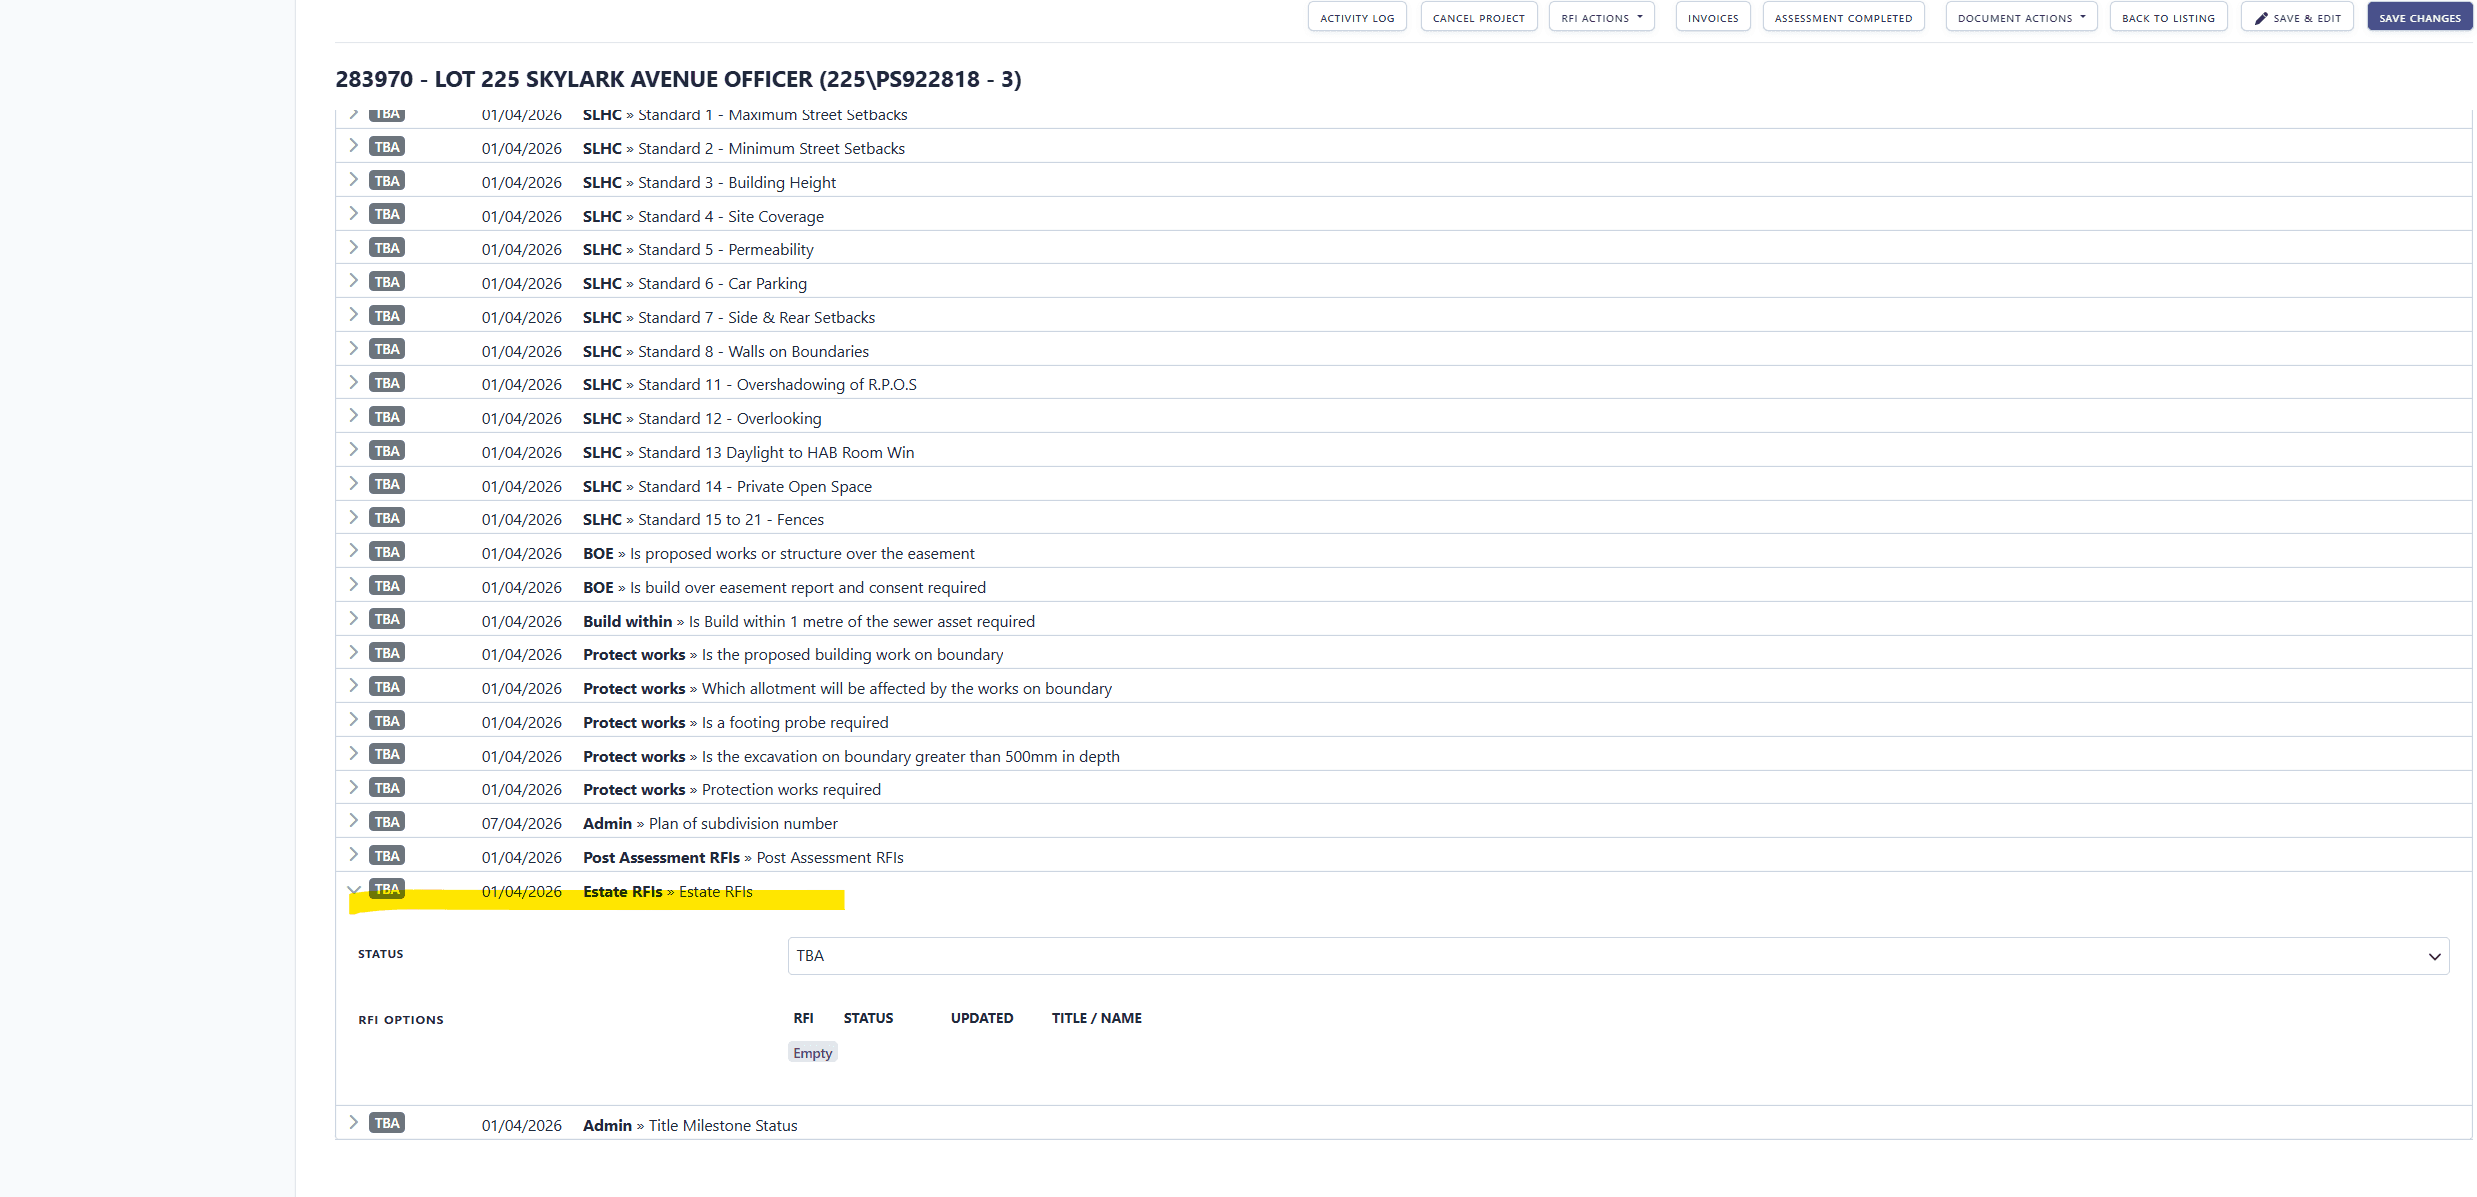Click TBA badge for Standard 3 Building Height

pyautogui.click(x=386, y=181)
